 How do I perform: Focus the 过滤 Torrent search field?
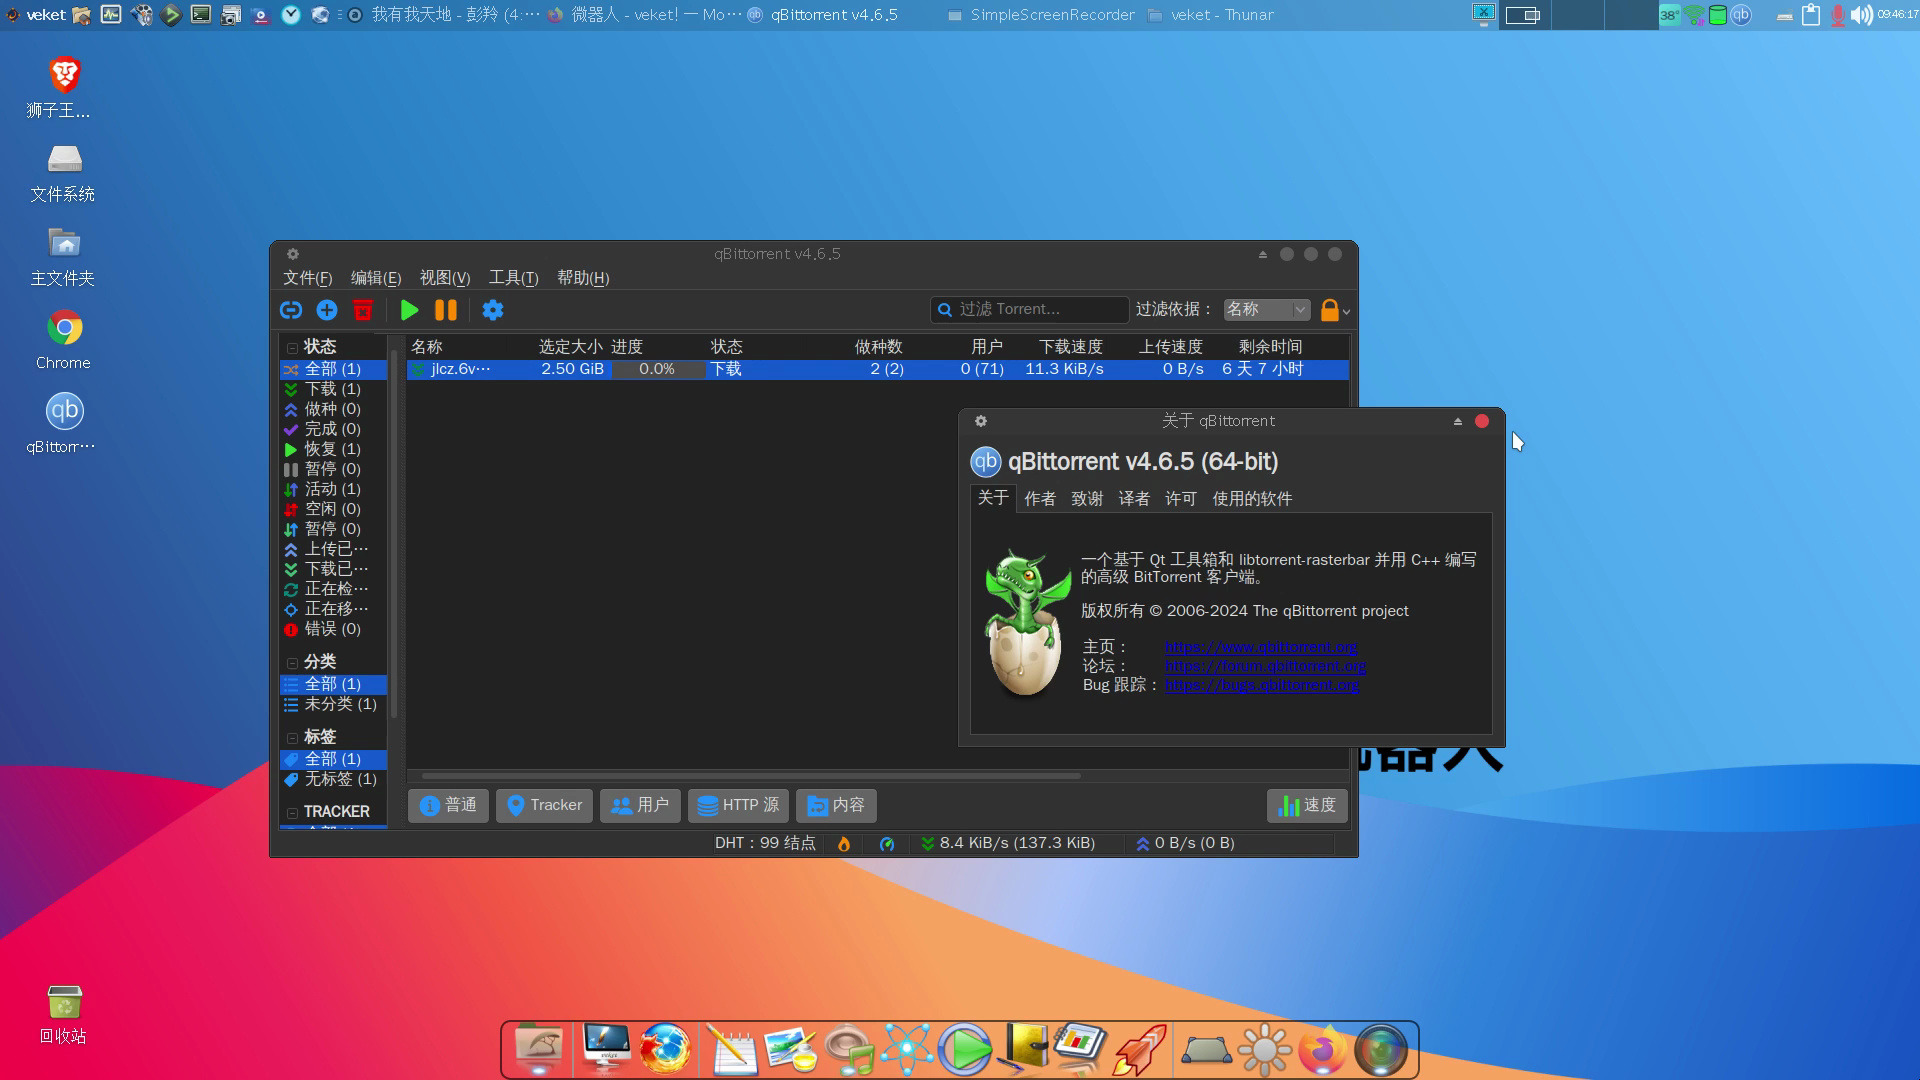point(1029,310)
